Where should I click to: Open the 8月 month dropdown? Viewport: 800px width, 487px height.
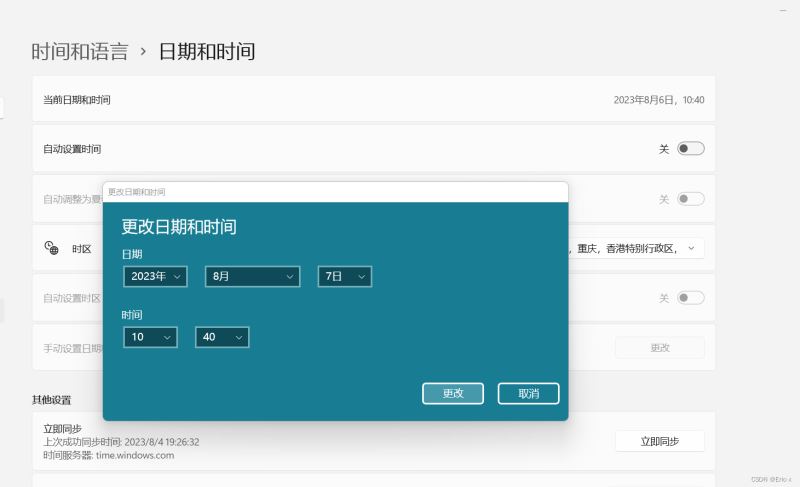(x=253, y=276)
